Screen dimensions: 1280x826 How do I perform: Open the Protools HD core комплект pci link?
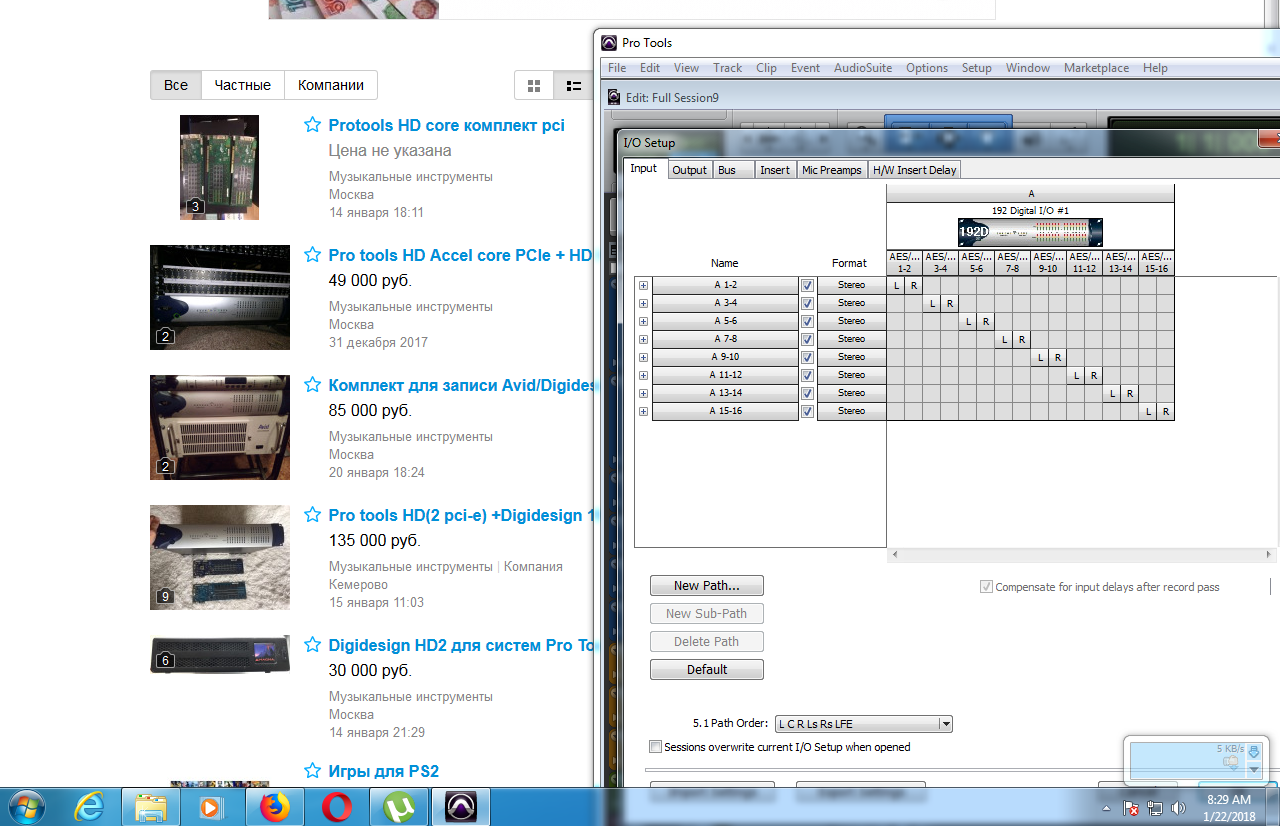[446, 125]
